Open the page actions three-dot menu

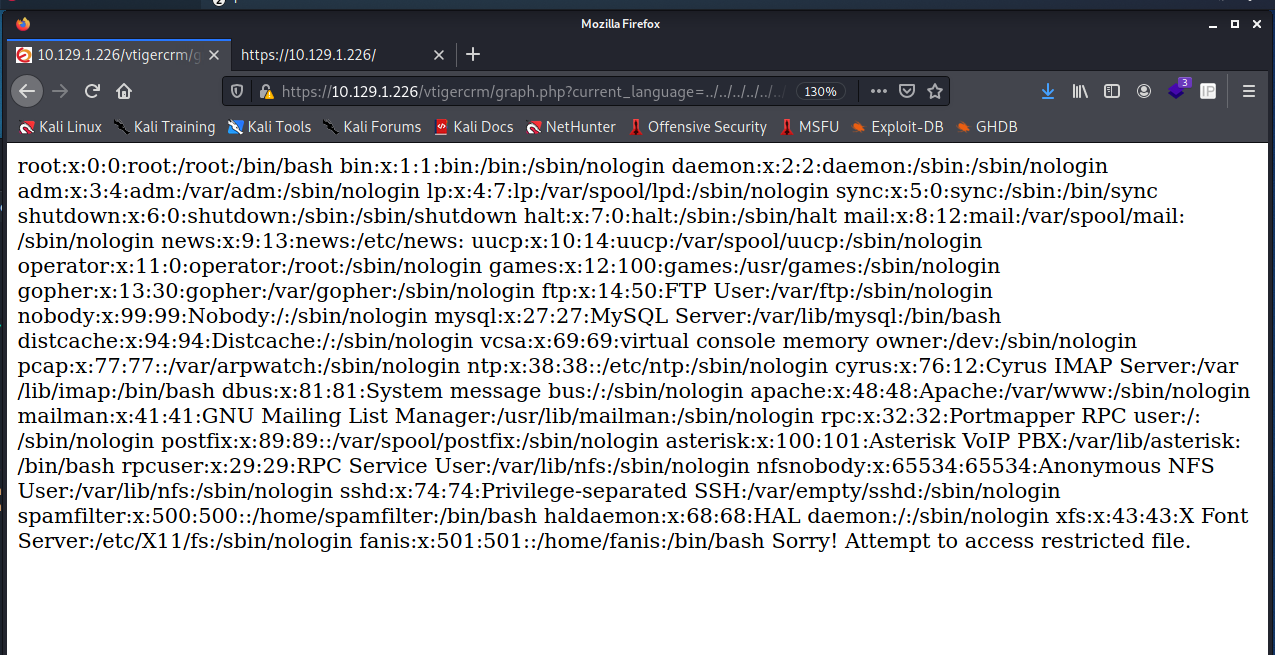pyautogui.click(x=878, y=91)
